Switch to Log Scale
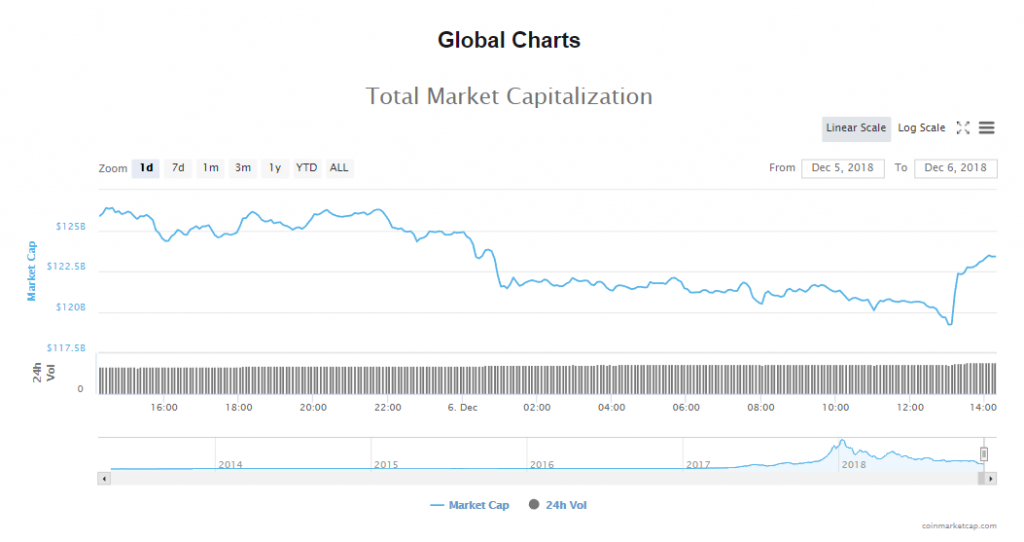Image resolution: width=1024 pixels, height=542 pixels. point(921,128)
